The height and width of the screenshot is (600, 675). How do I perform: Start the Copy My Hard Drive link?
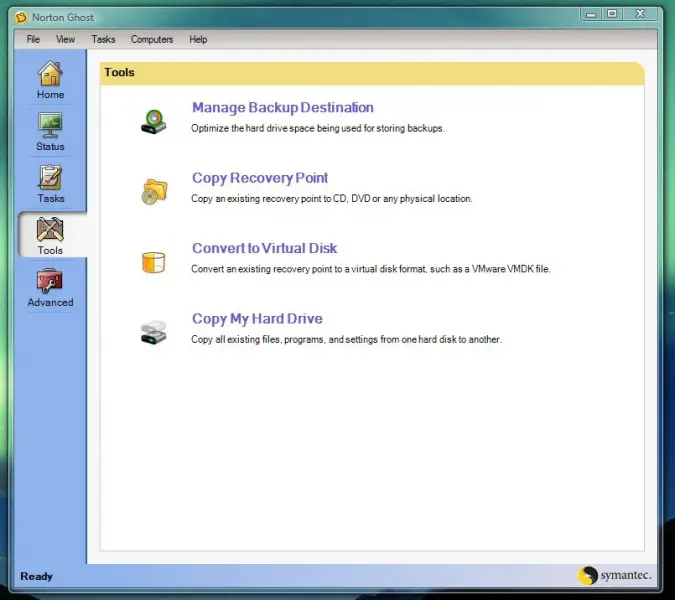[257, 319]
